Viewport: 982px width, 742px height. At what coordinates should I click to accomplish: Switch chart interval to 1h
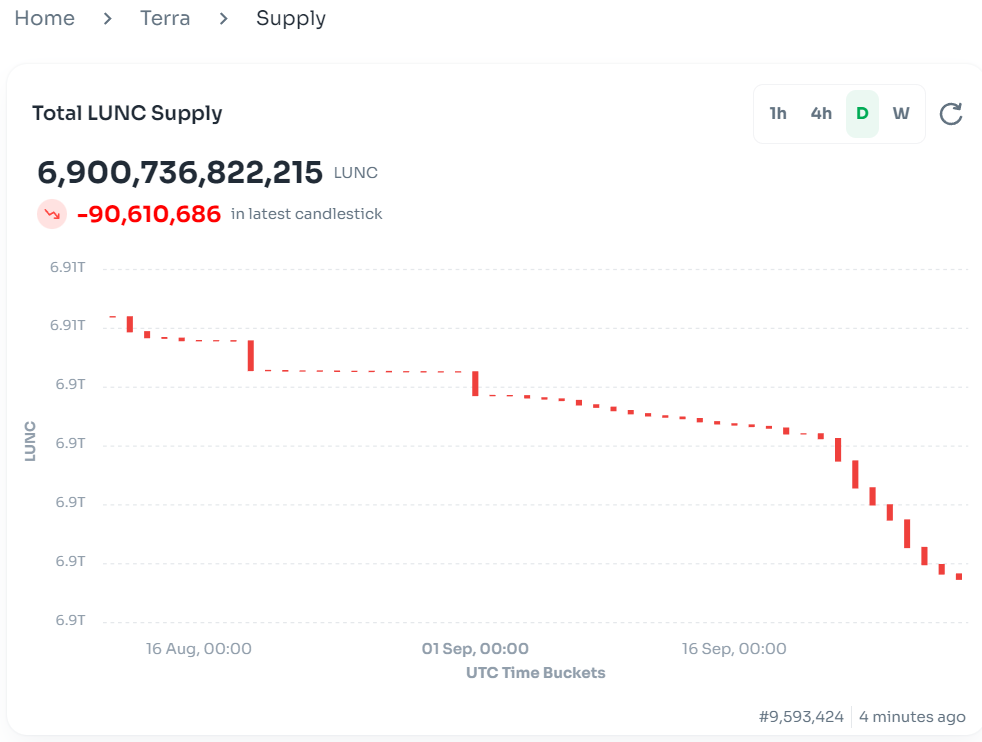[x=778, y=114]
